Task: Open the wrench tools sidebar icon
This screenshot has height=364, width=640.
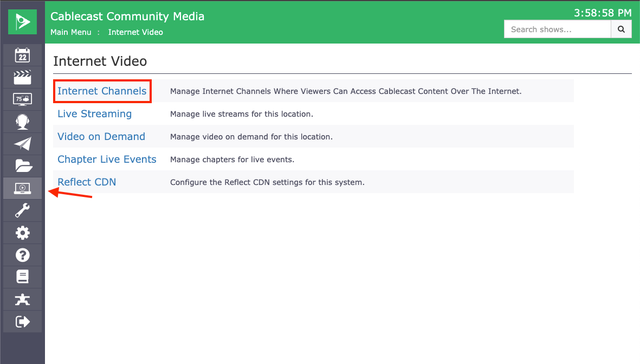Action: tap(22, 211)
